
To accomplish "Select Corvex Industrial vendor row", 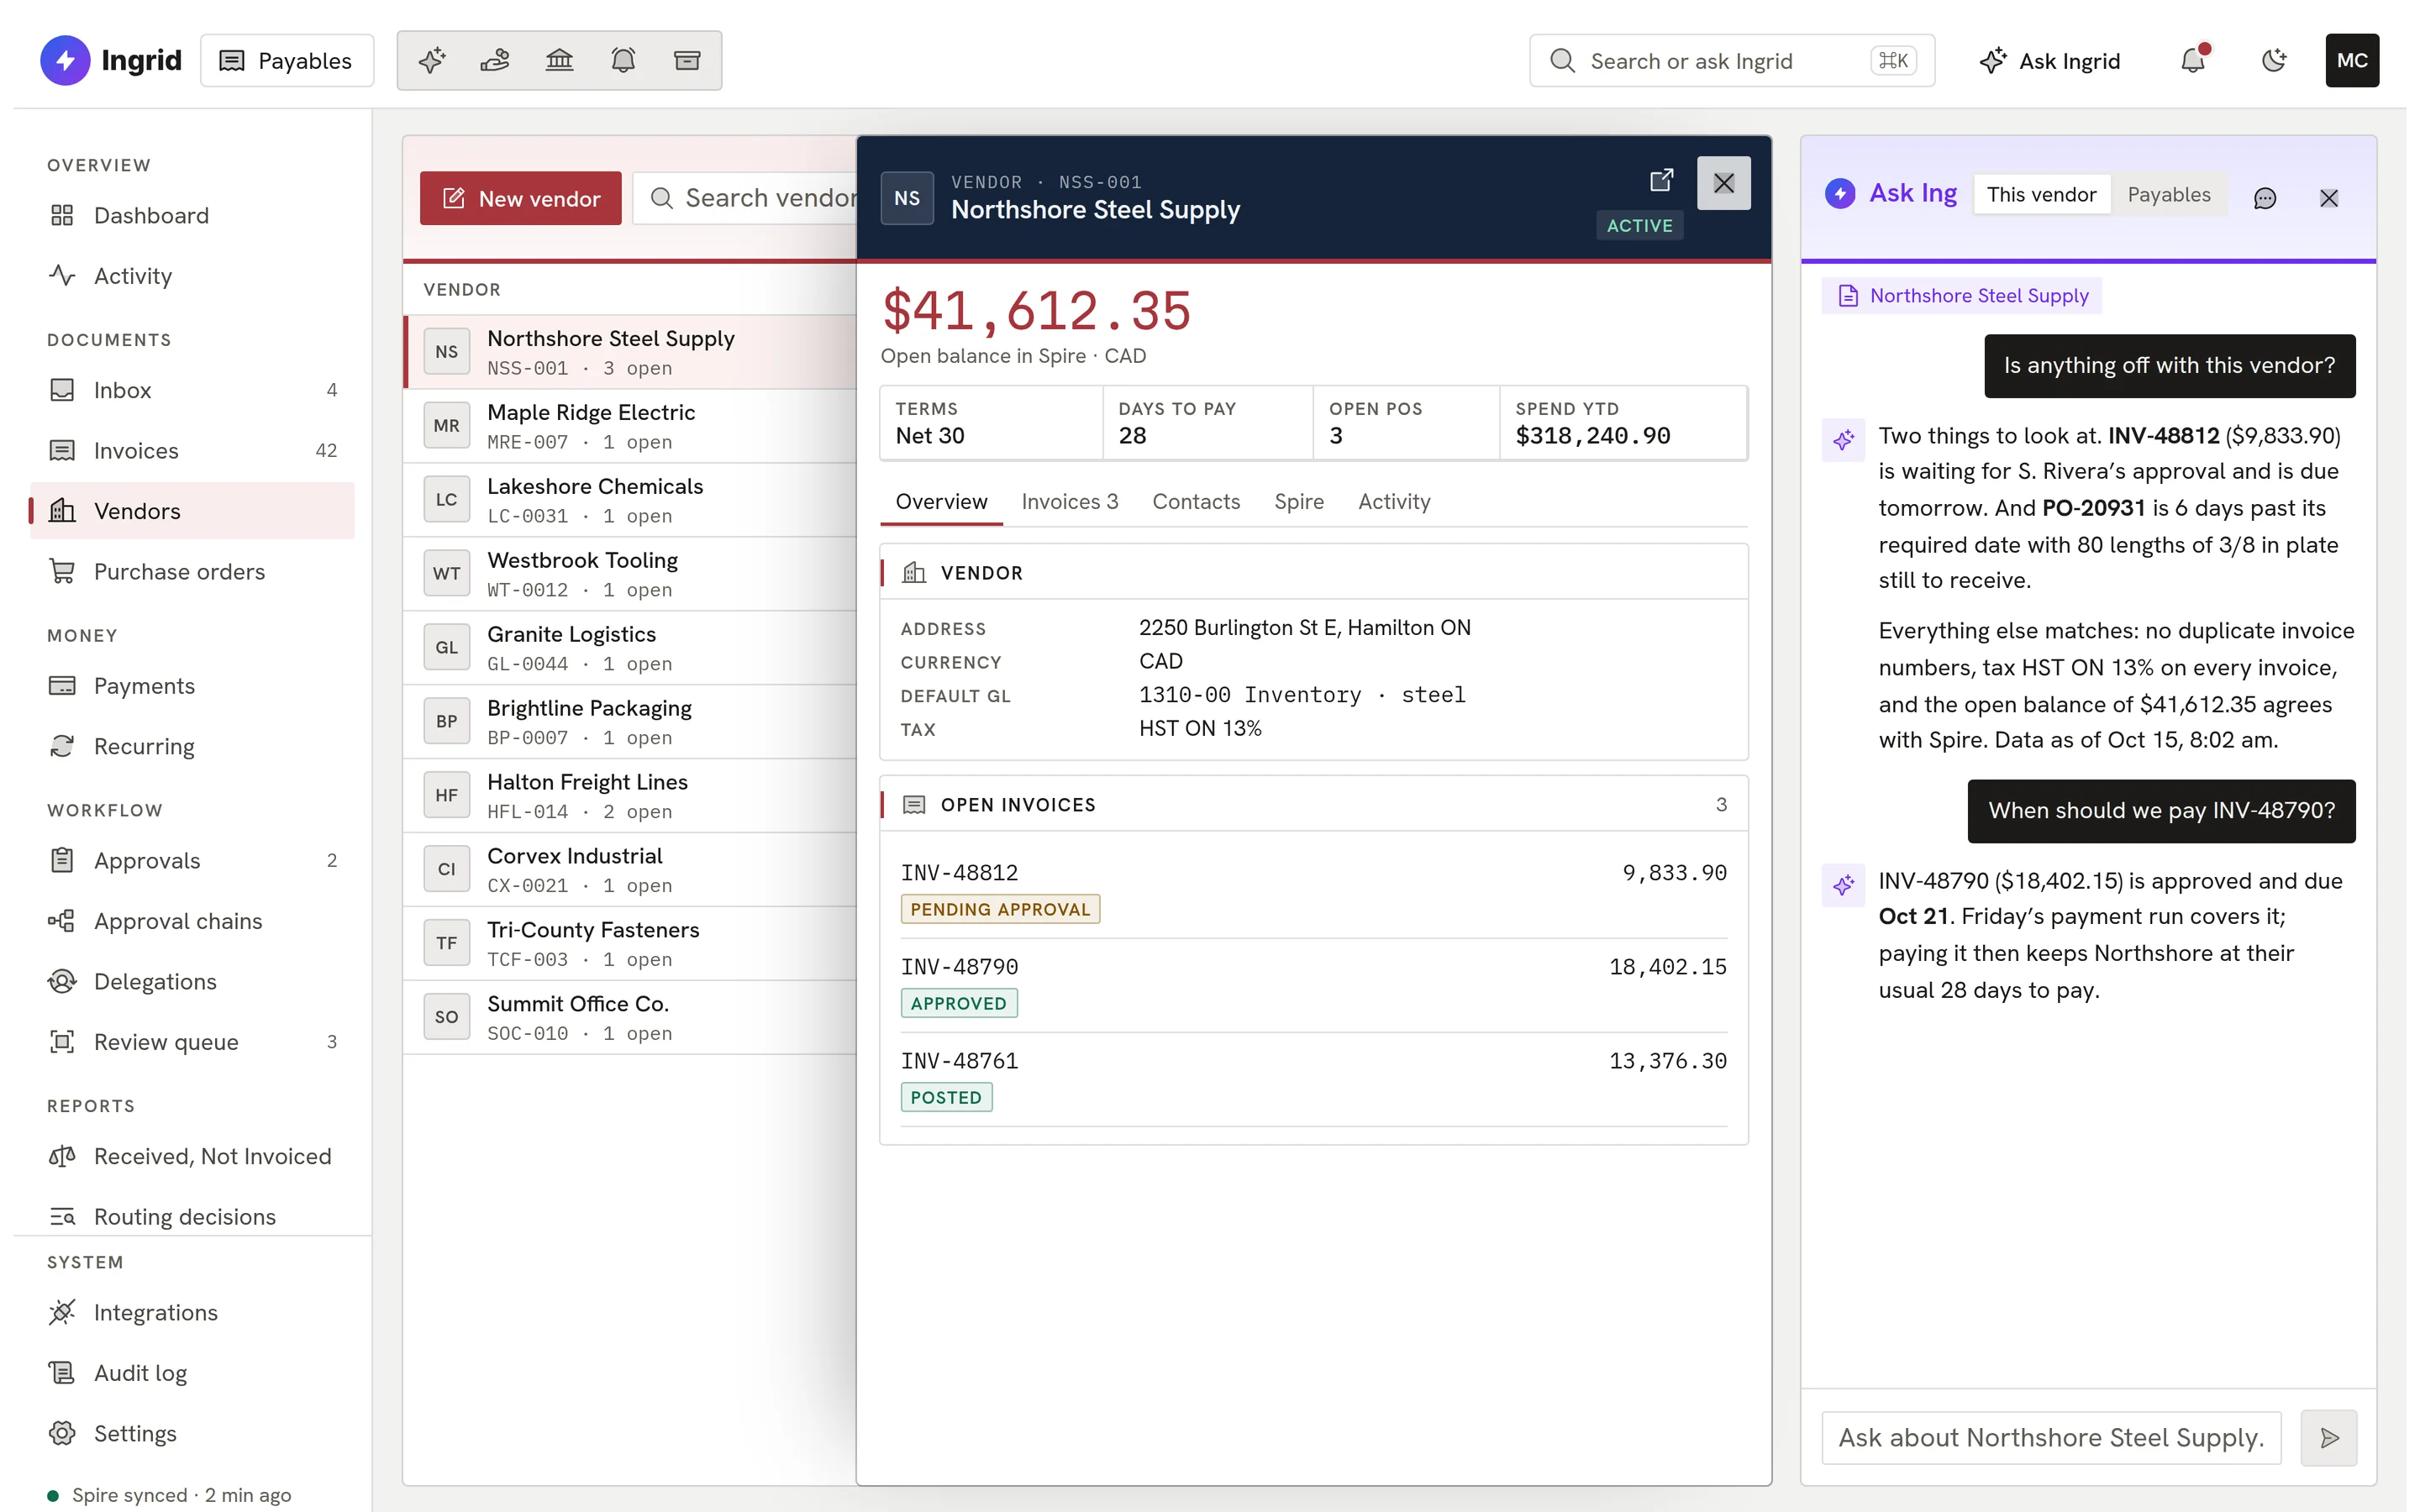I will [x=630, y=870].
